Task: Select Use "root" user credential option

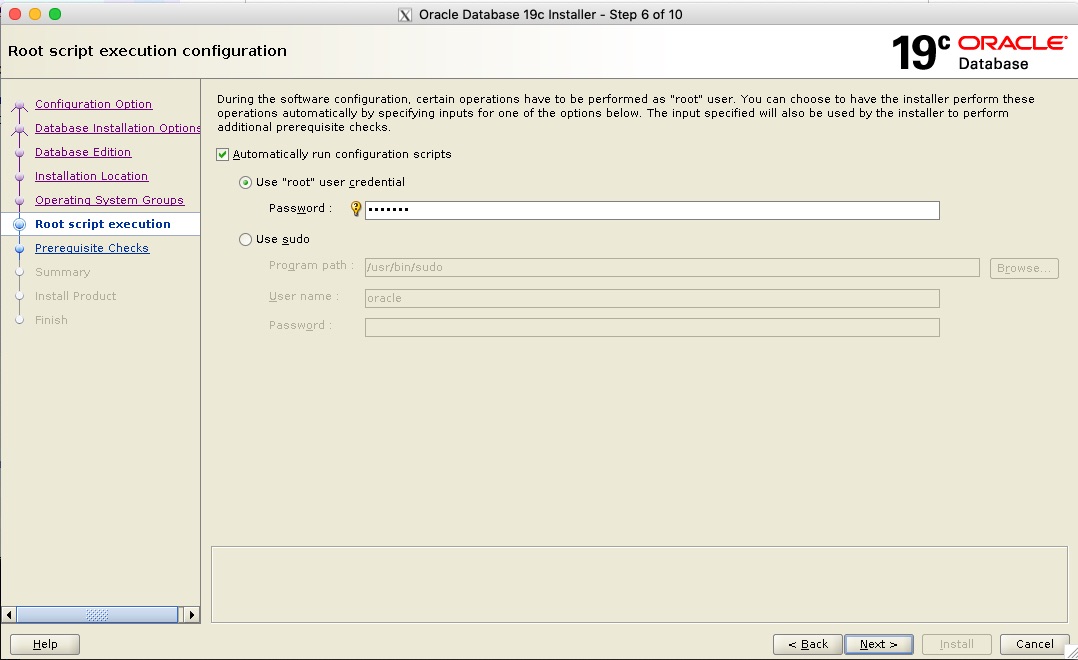Action: pos(245,182)
